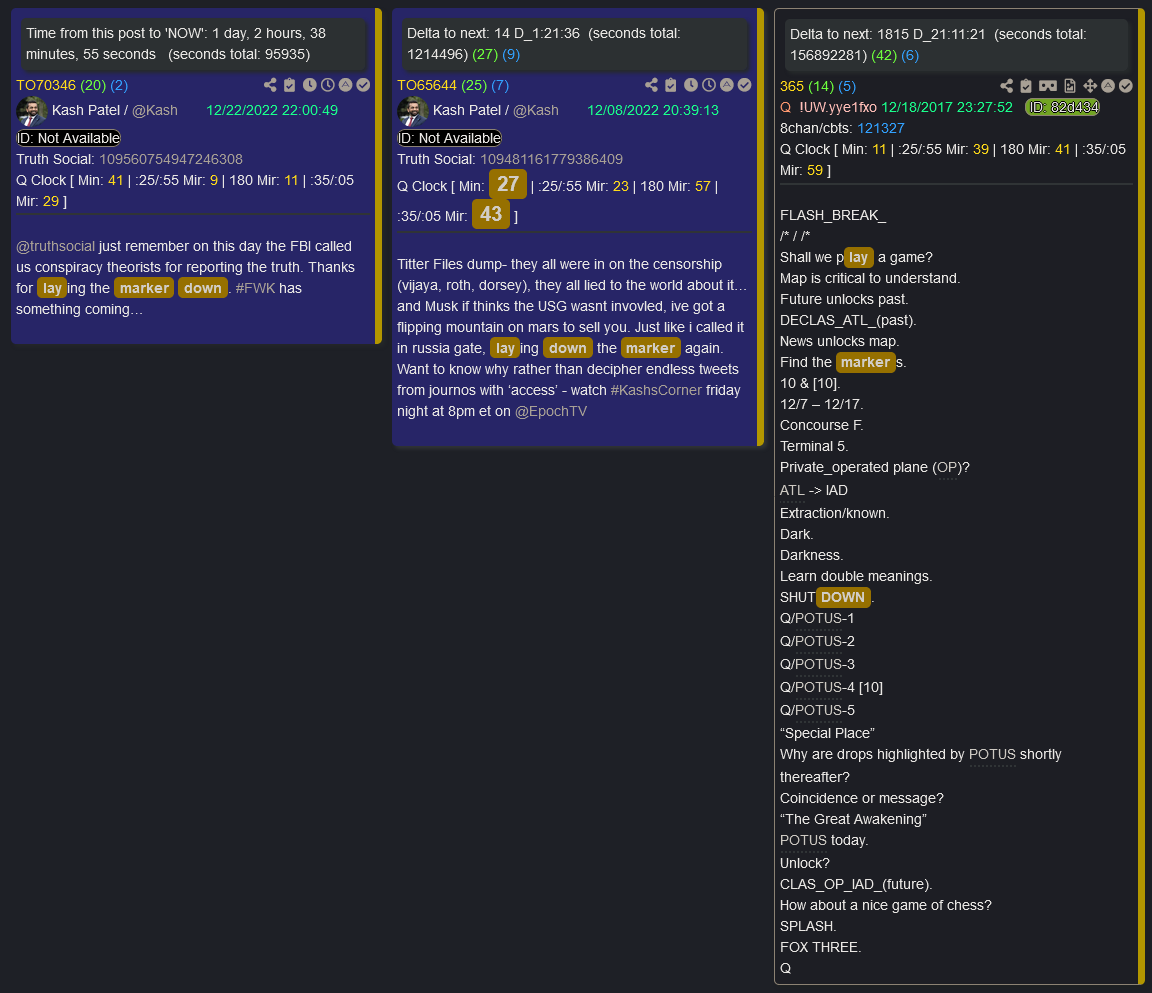Image resolution: width=1152 pixels, height=993 pixels.
Task: Click outlined clock icon on post TO70346
Action: click(x=328, y=85)
